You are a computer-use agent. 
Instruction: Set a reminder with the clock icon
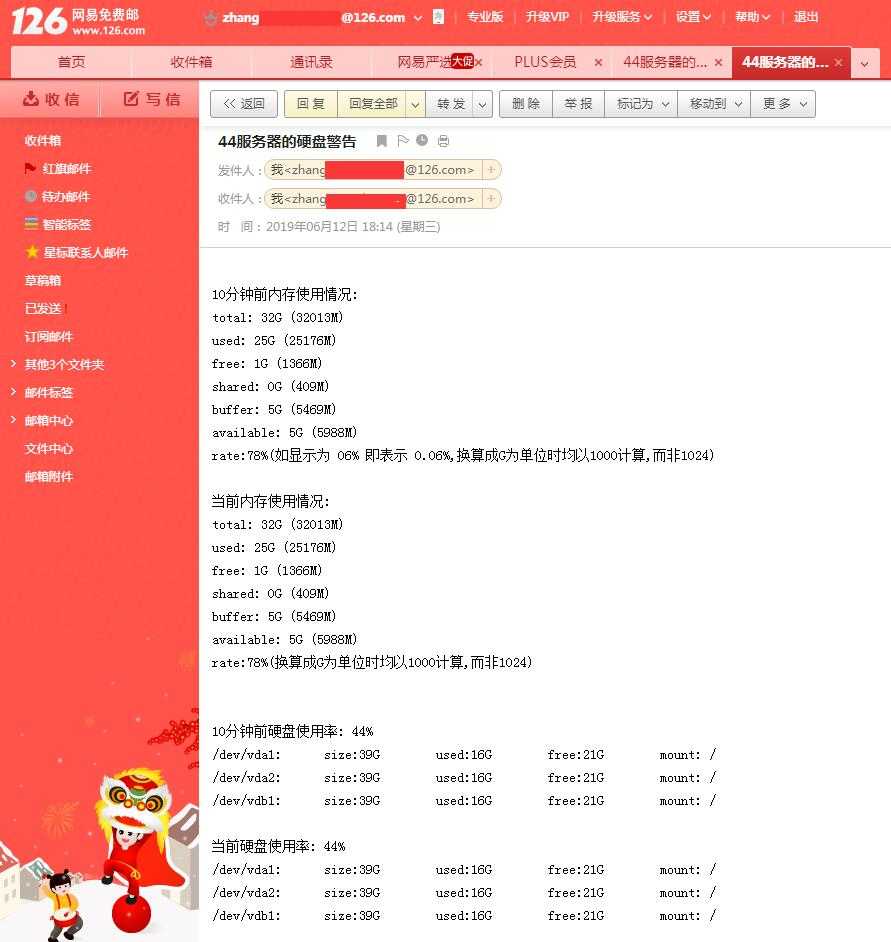pos(422,141)
